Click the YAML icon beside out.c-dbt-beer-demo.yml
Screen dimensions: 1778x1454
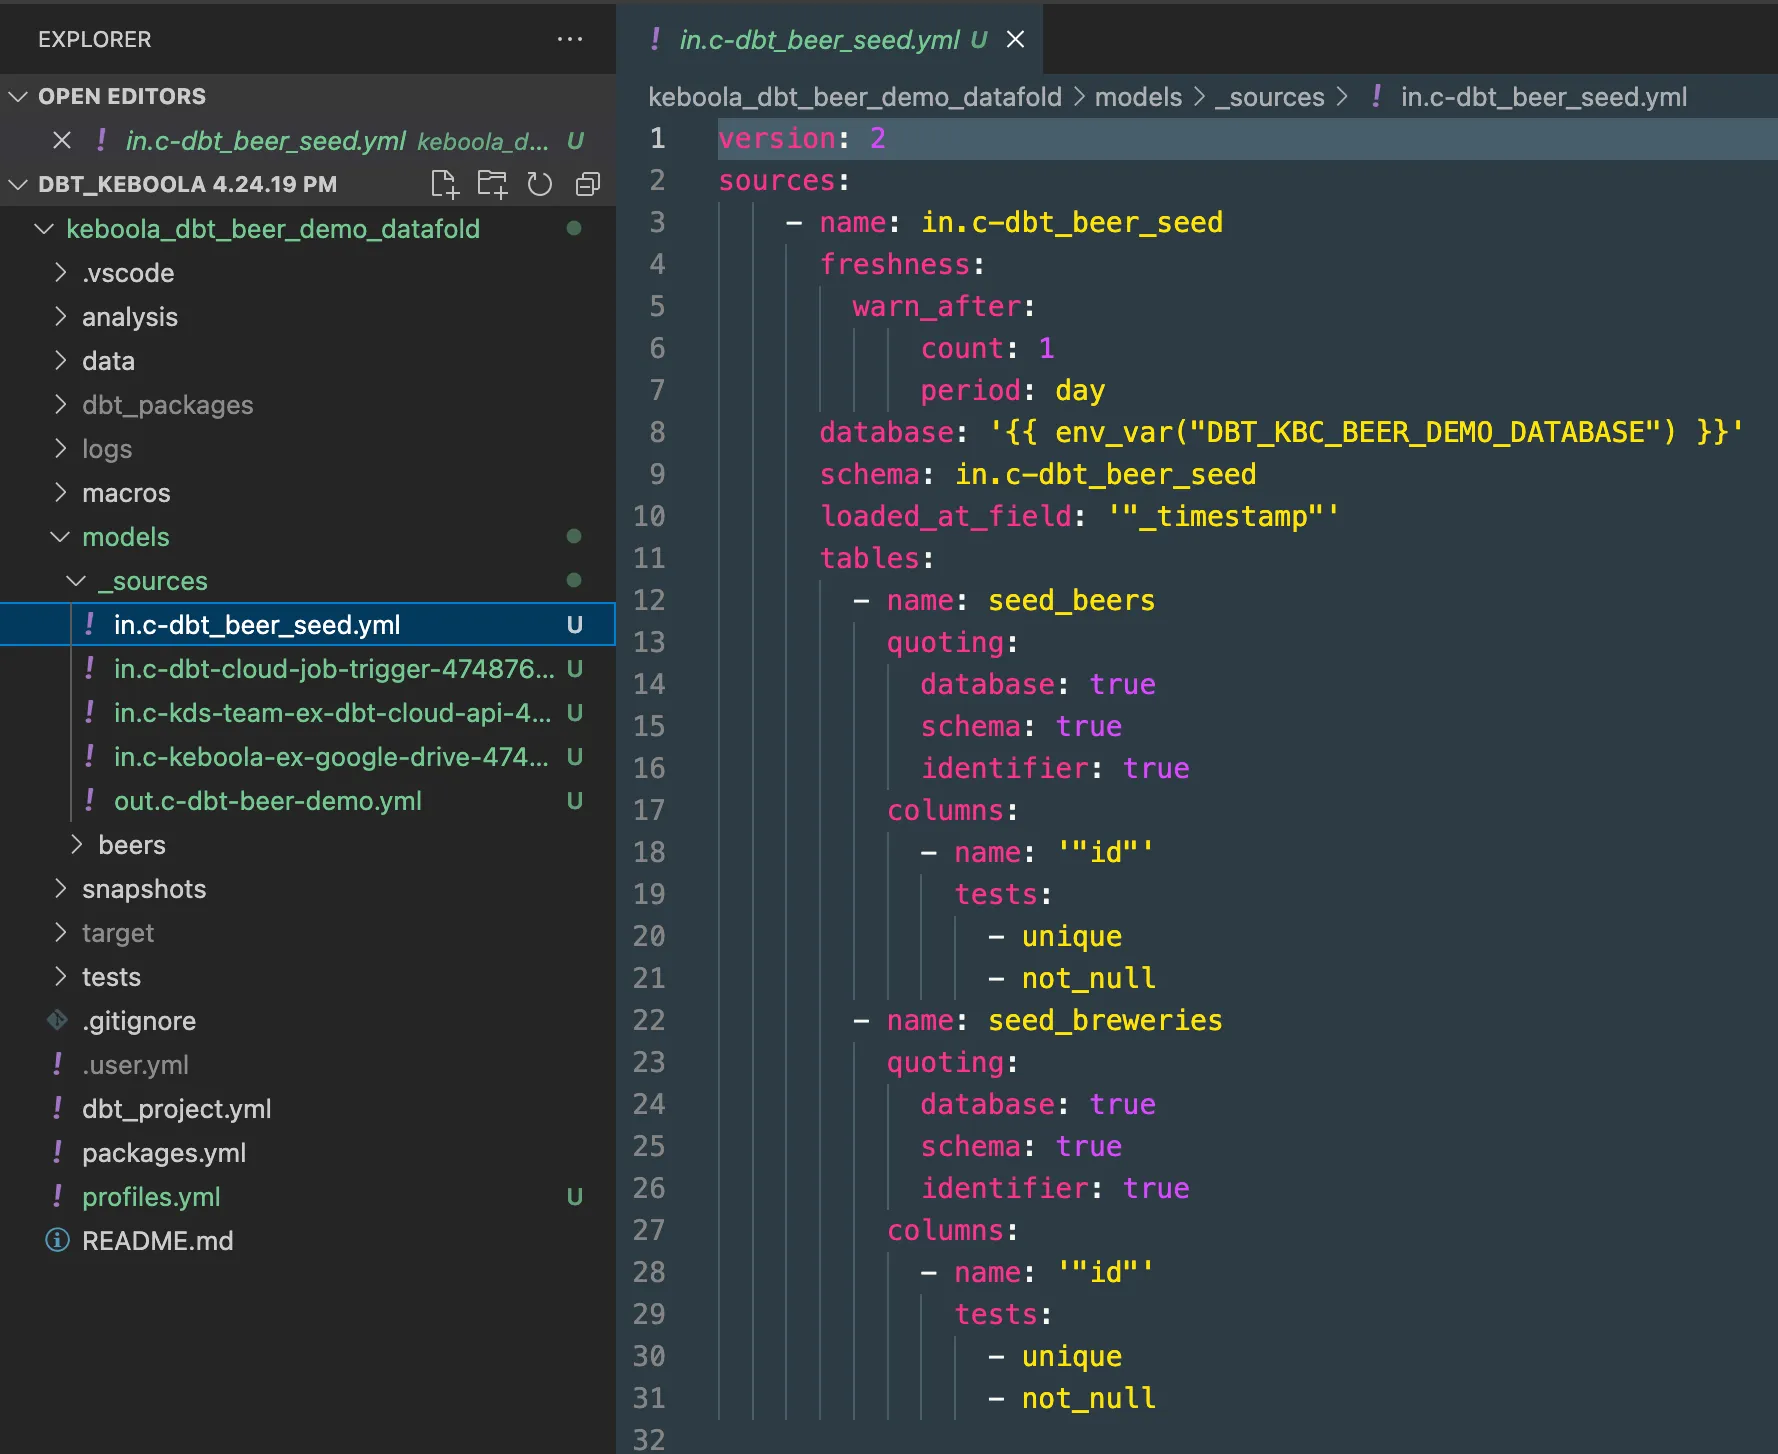[x=90, y=800]
